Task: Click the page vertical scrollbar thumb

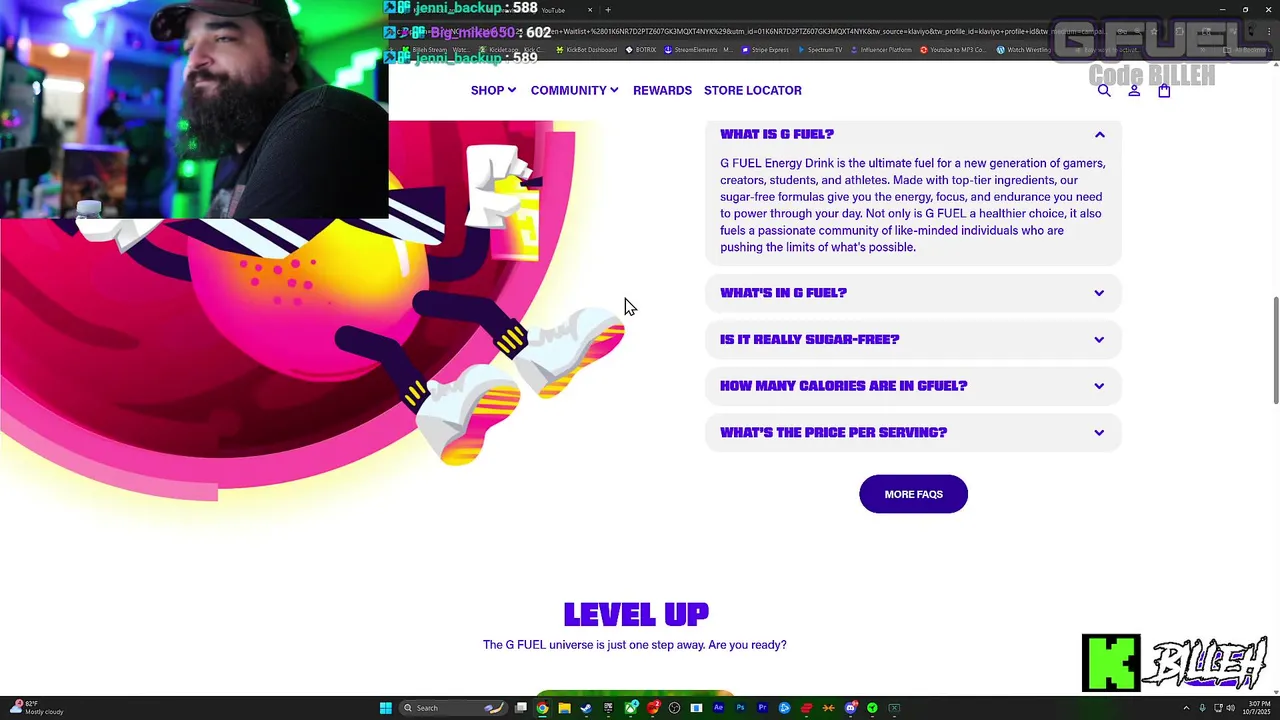Action: tap(1275, 350)
